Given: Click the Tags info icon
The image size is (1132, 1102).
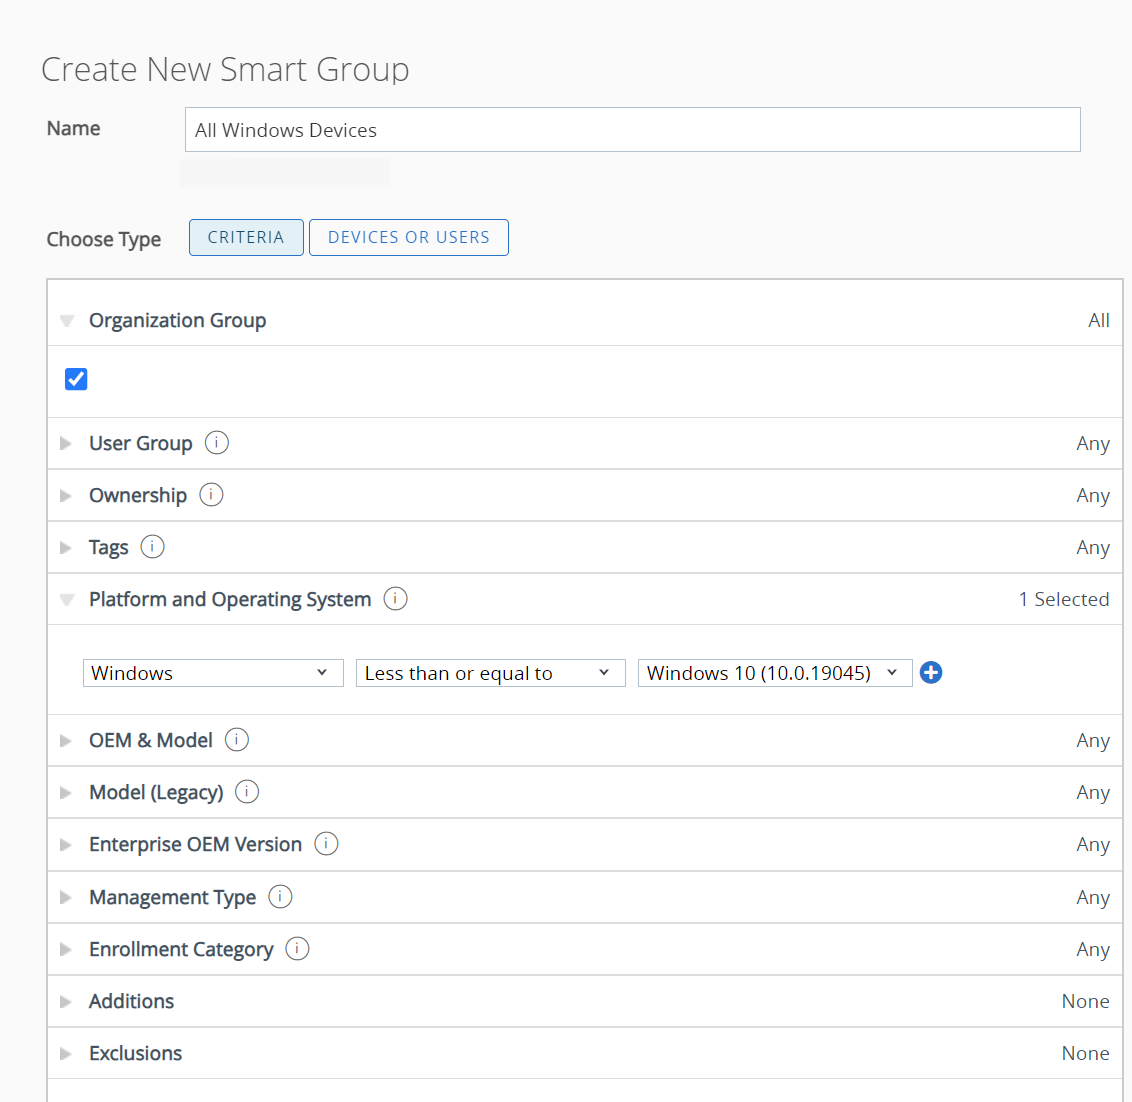Looking at the screenshot, I should [152, 546].
